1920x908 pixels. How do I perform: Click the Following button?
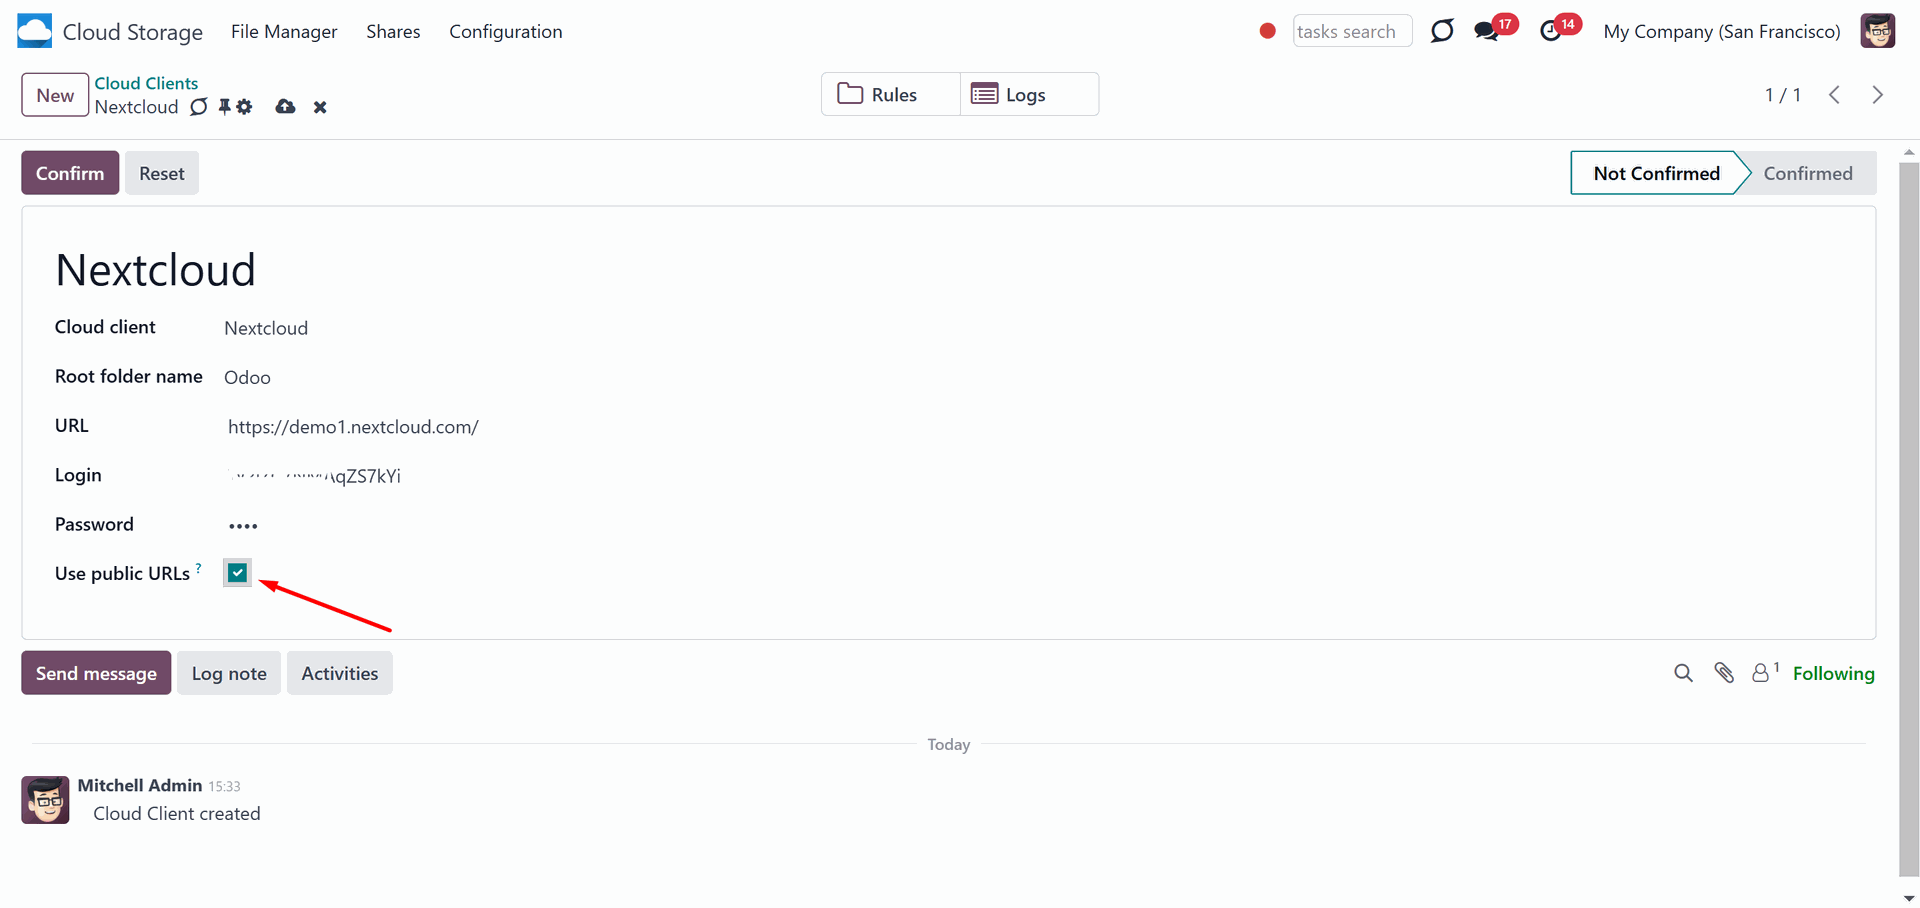1833,673
